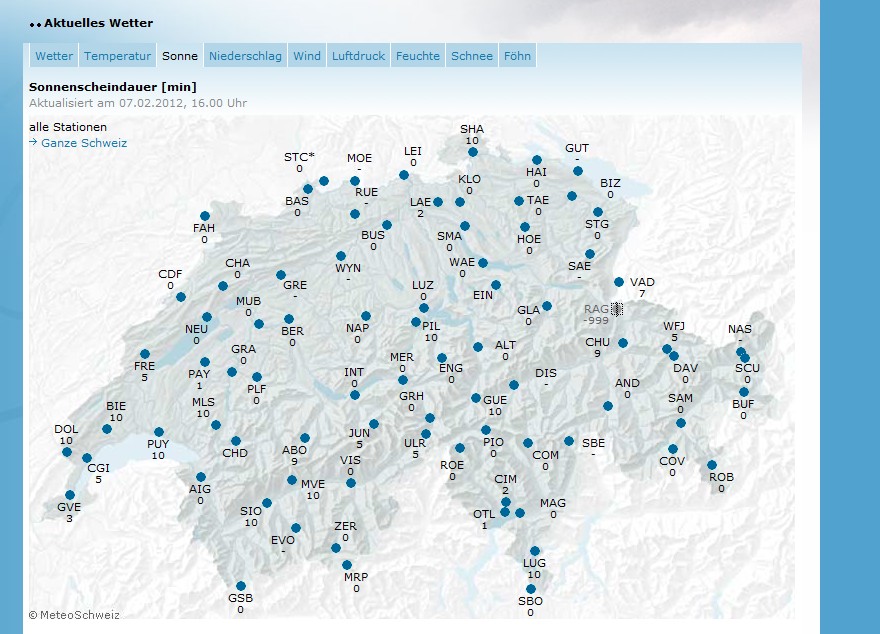
Task: Click the greyed-out RAG station marker
Action: pos(616,309)
